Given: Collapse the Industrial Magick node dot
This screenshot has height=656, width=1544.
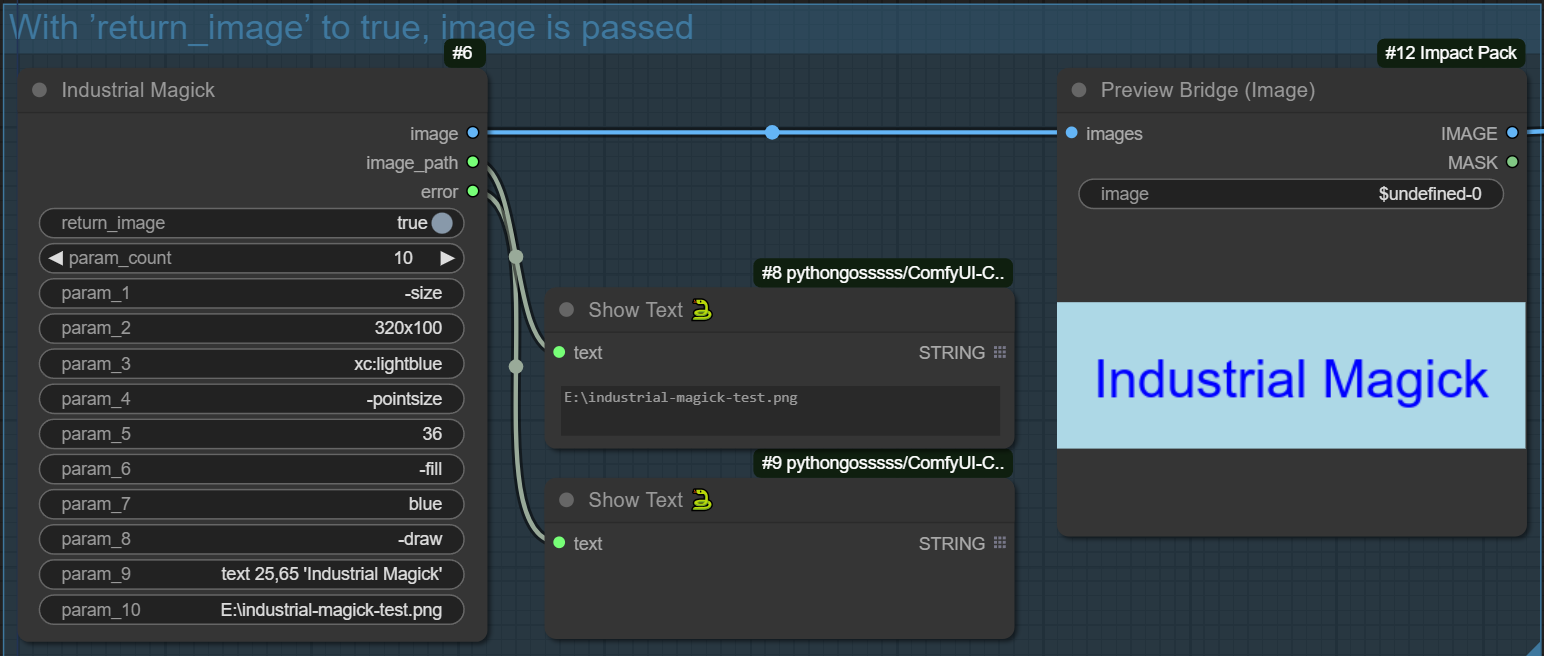Looking at the screenshot, I should coord(40,90).
